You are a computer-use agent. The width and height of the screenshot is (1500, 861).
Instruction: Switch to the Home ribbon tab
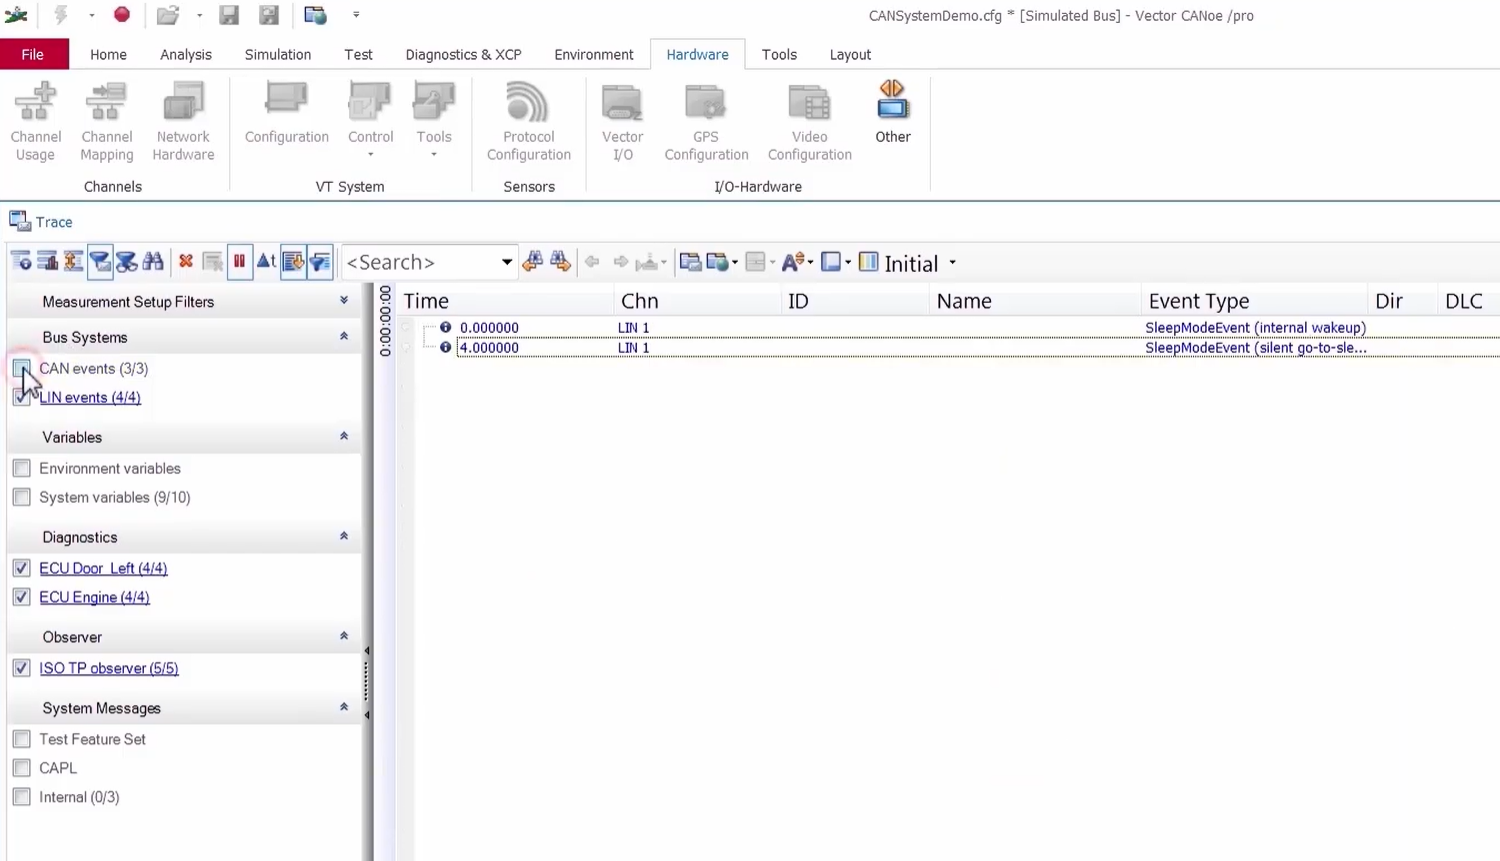[x=108, y=54]
